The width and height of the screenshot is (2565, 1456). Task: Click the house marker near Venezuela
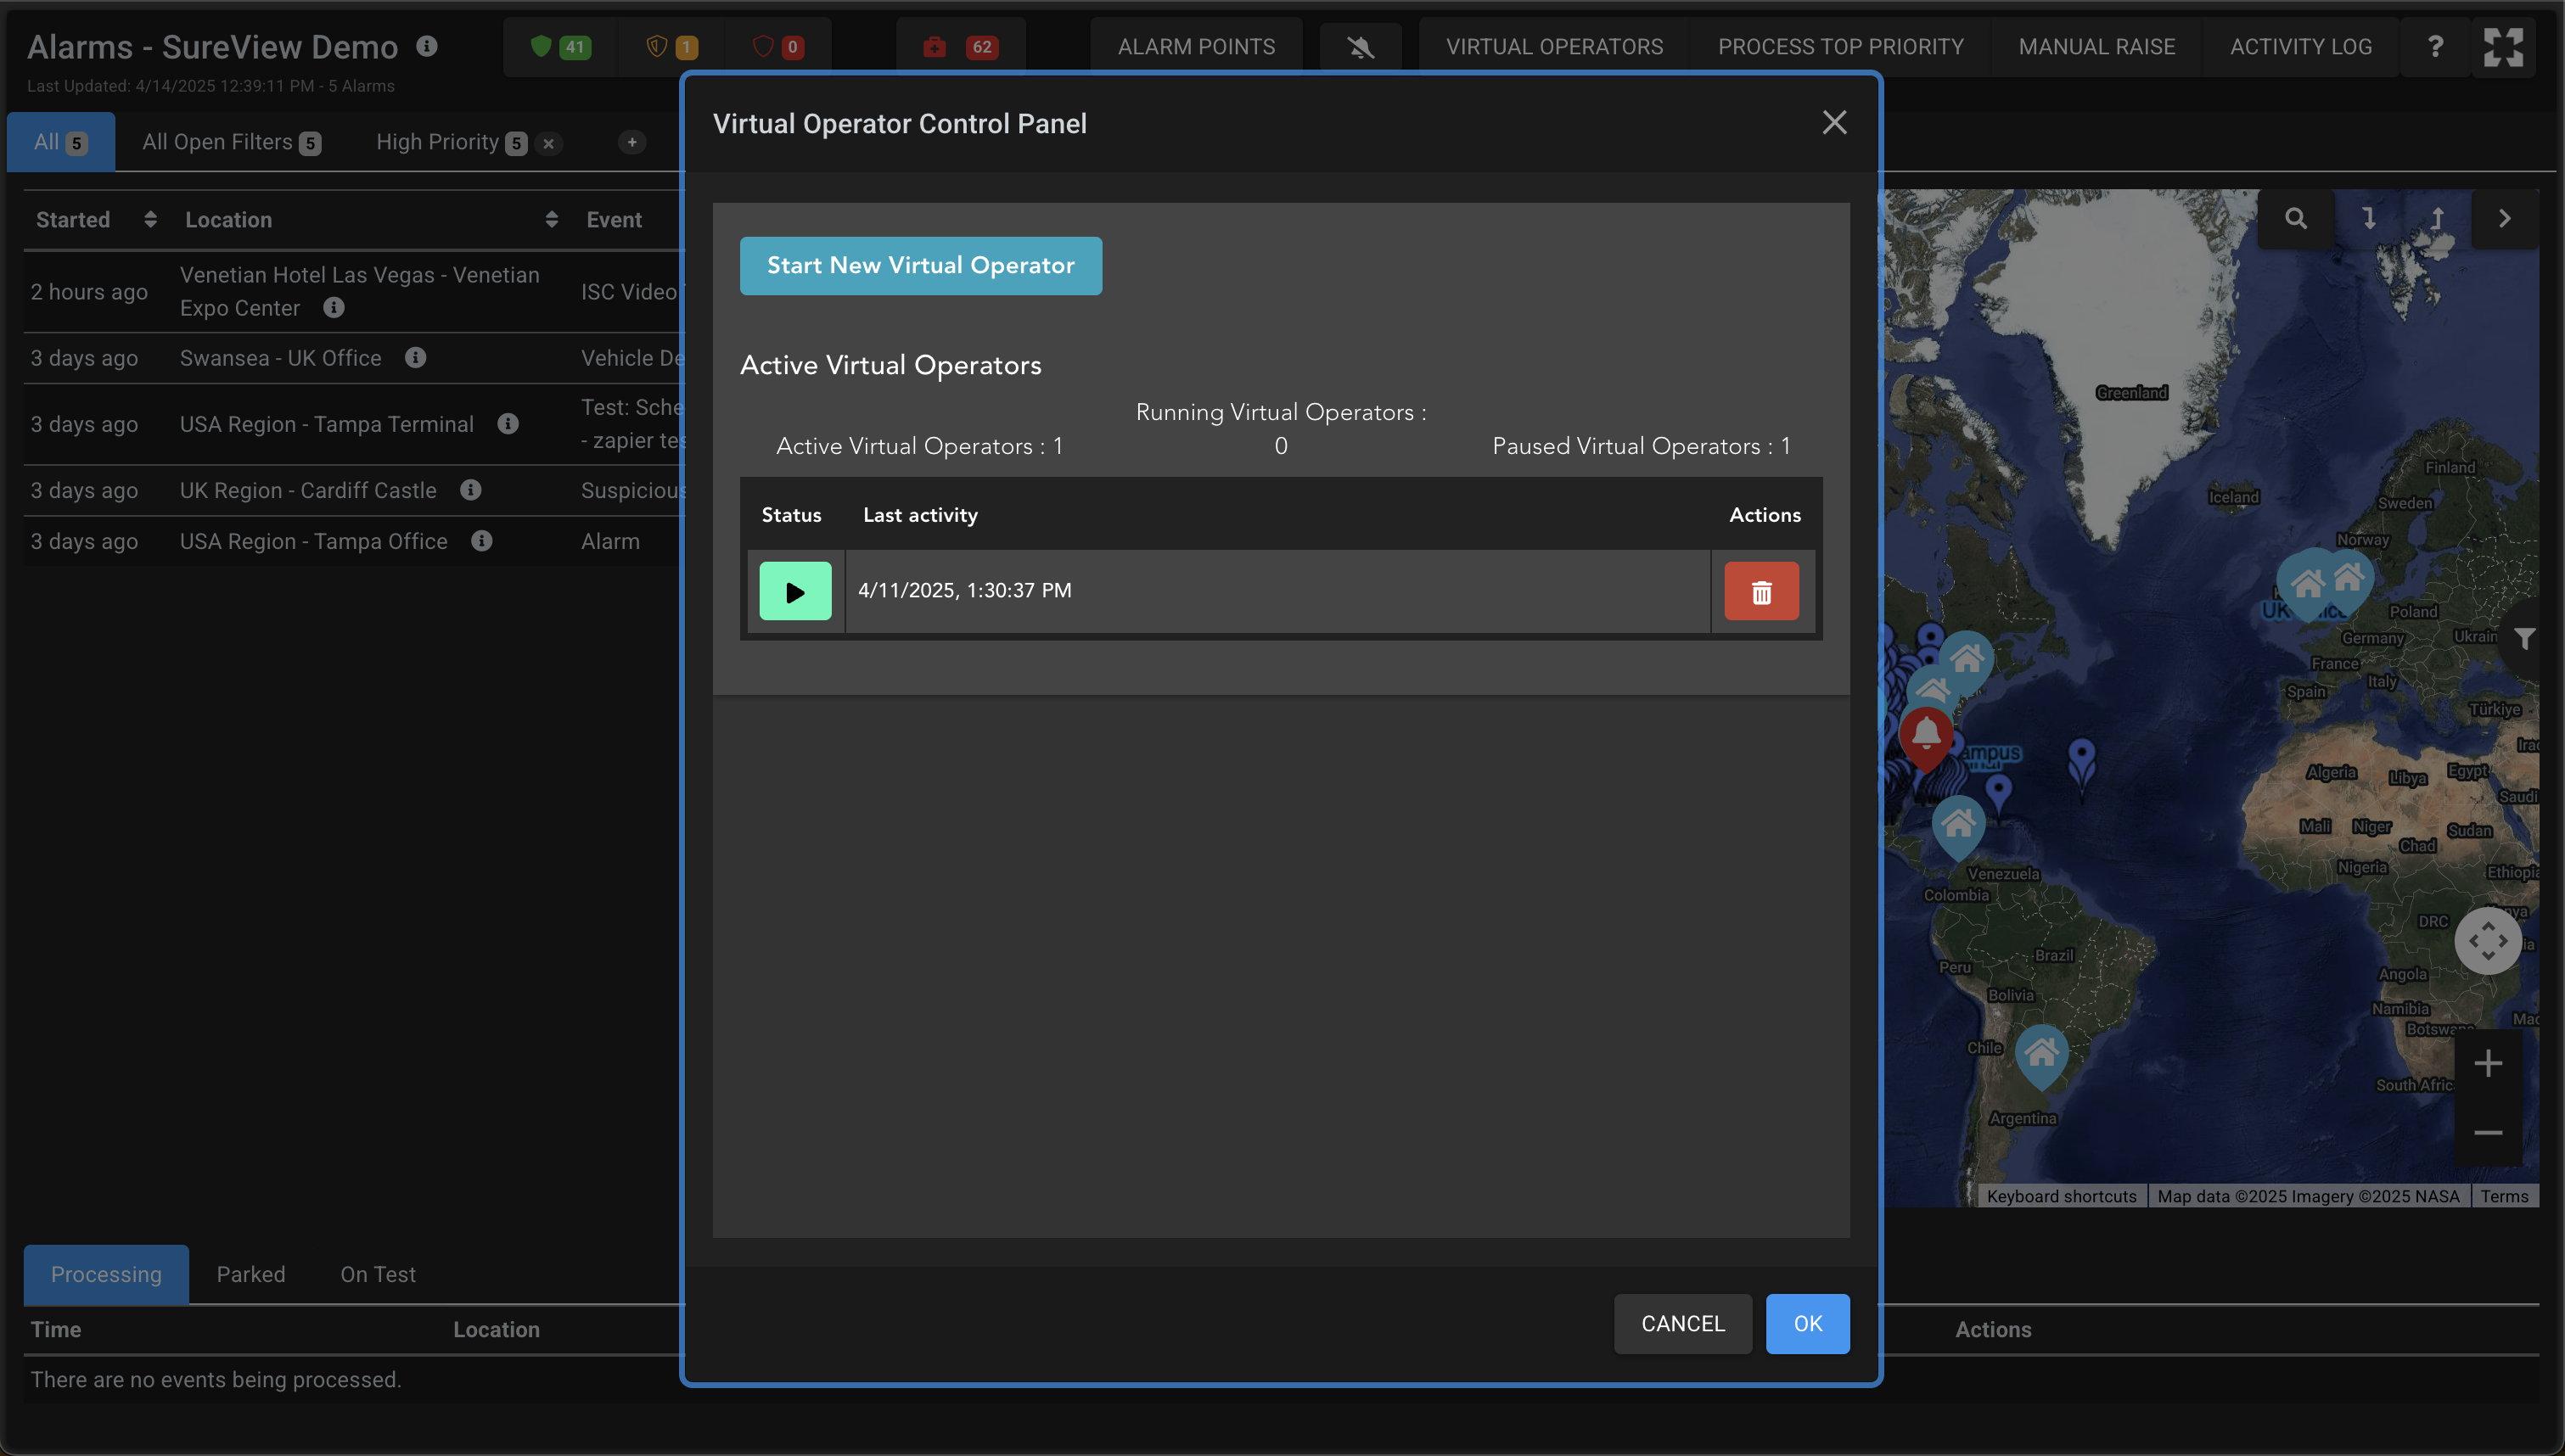[x=1958, y=826]
